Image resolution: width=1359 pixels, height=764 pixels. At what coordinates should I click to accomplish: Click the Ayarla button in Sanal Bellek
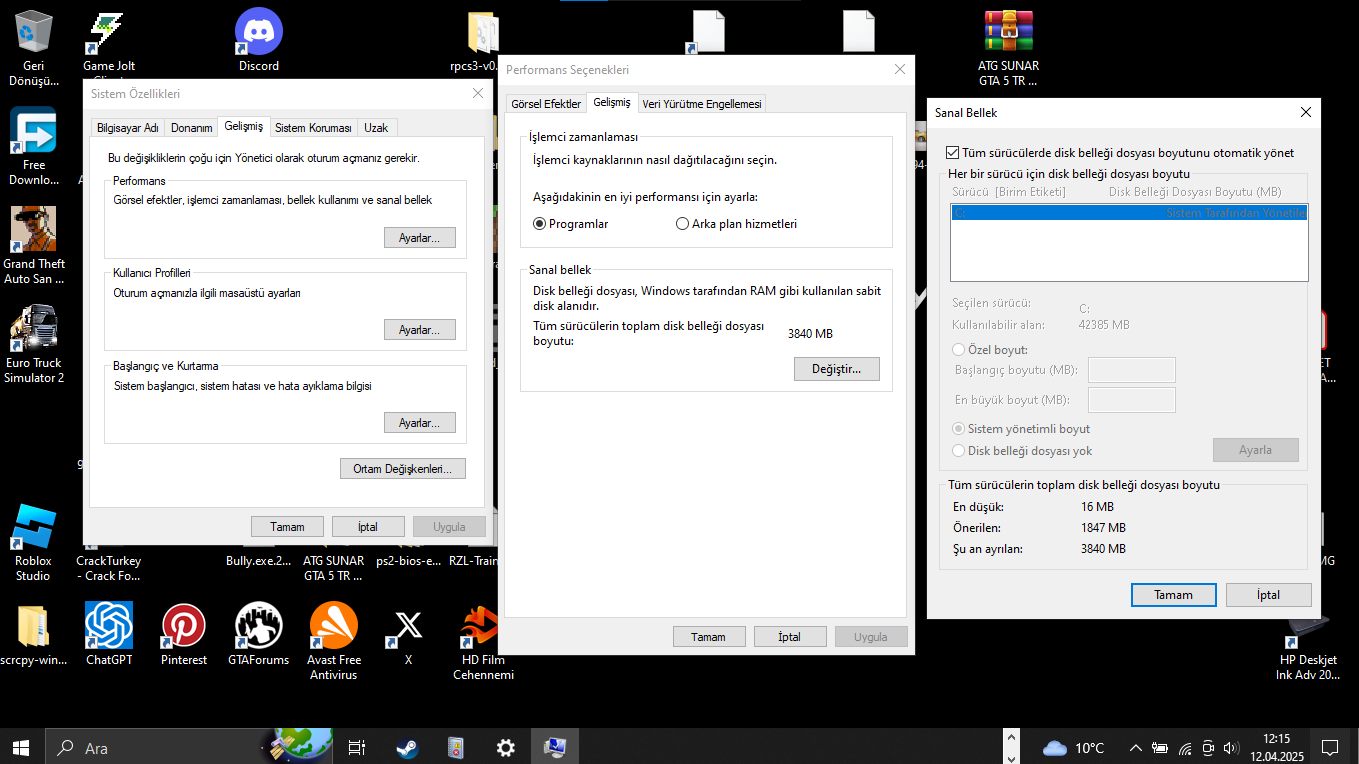pos(1256,450)
